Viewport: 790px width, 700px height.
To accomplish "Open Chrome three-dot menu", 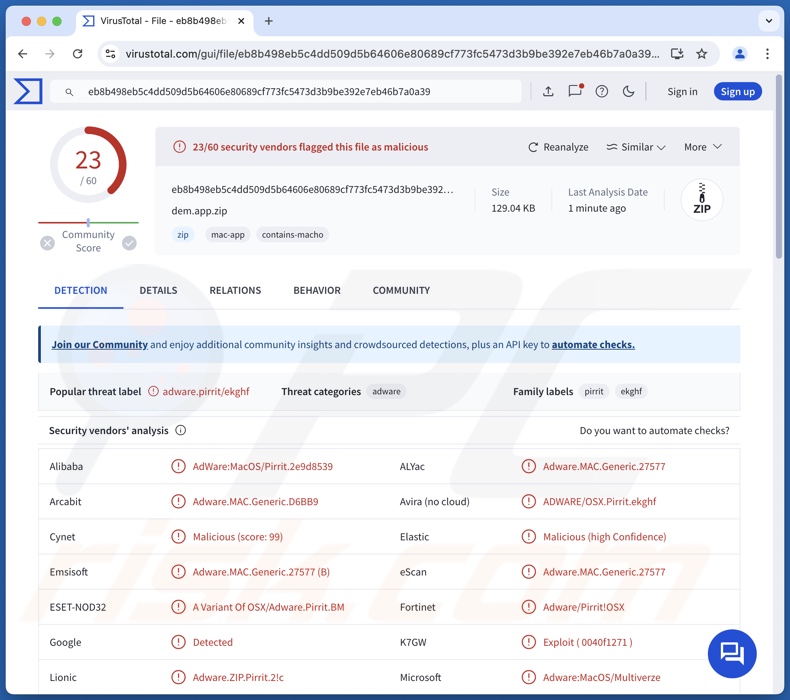I will pyautogui.click(x=767, y=53).
